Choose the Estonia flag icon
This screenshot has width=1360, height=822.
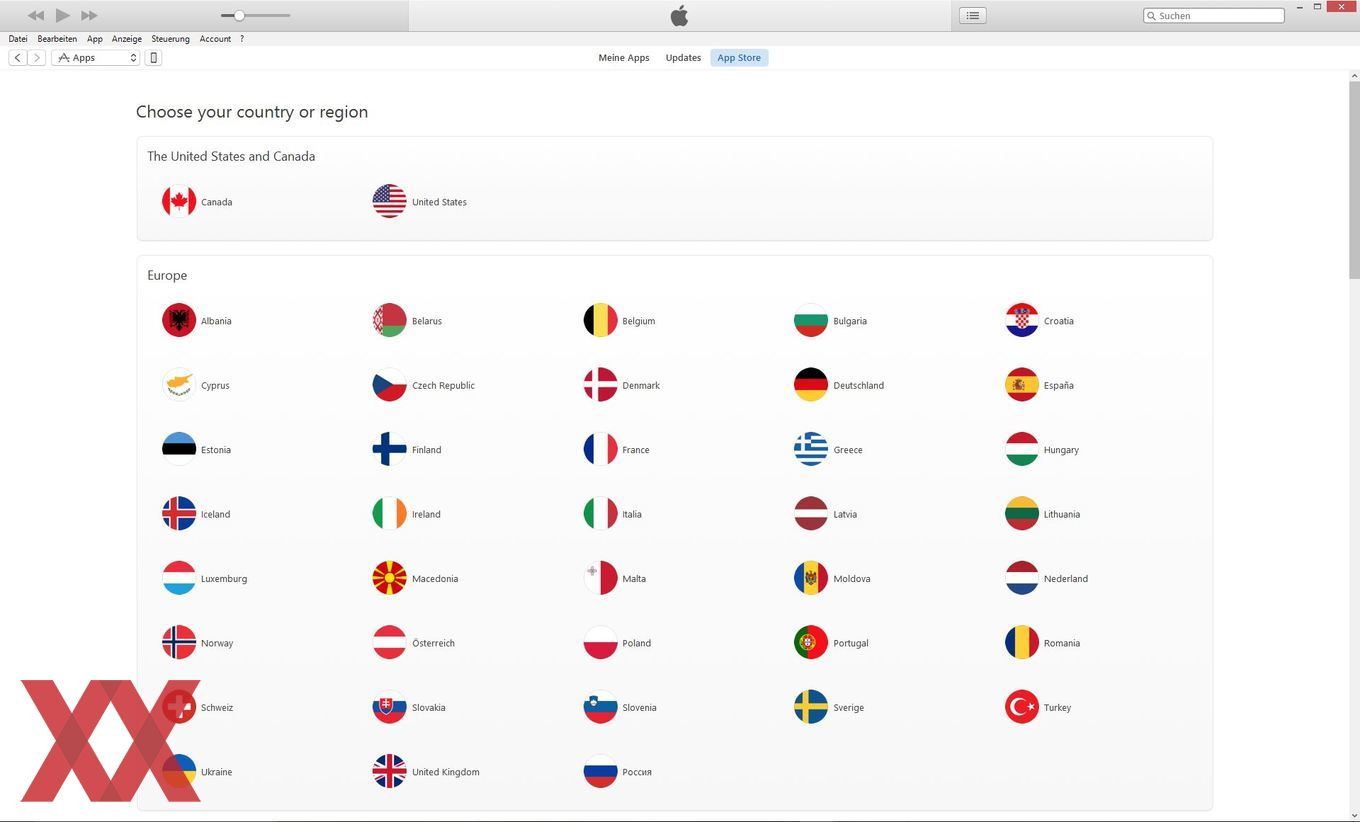tap(179, 449)
